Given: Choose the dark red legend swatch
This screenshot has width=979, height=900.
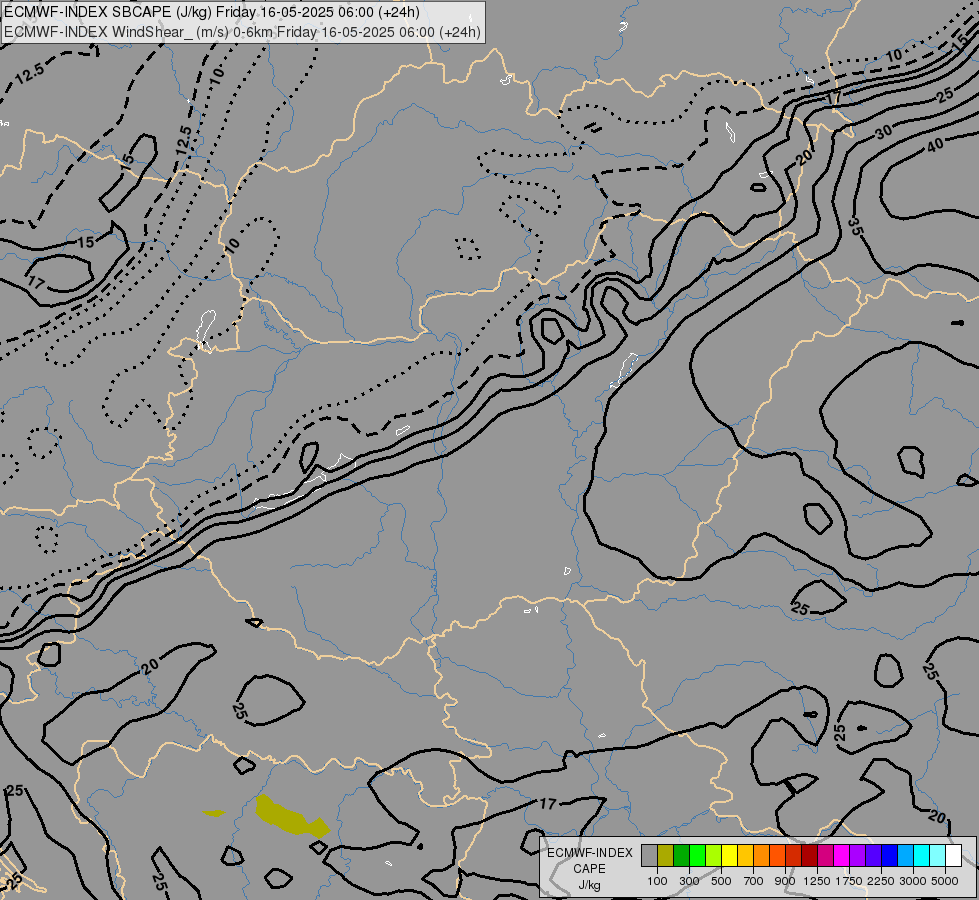Looking at the screenshot, I should [x=809, y=855].
